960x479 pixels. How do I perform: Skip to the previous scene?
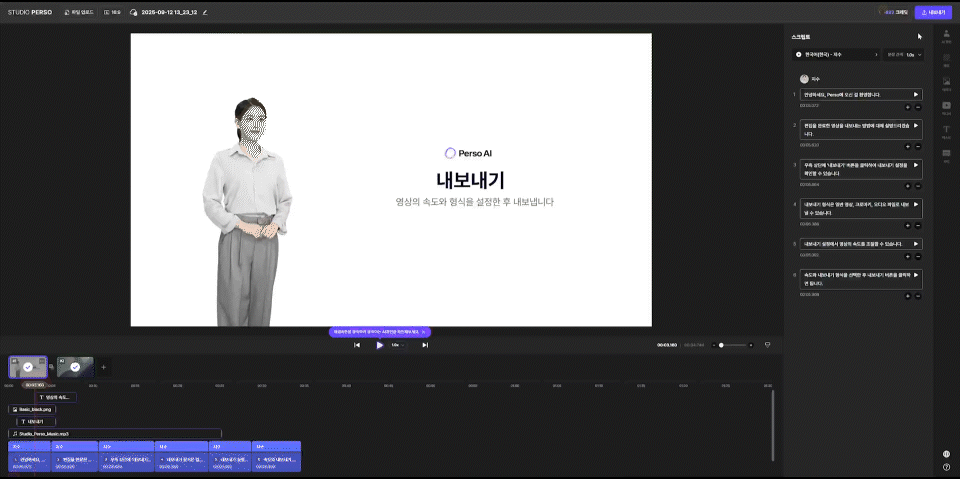pos(357,345)
